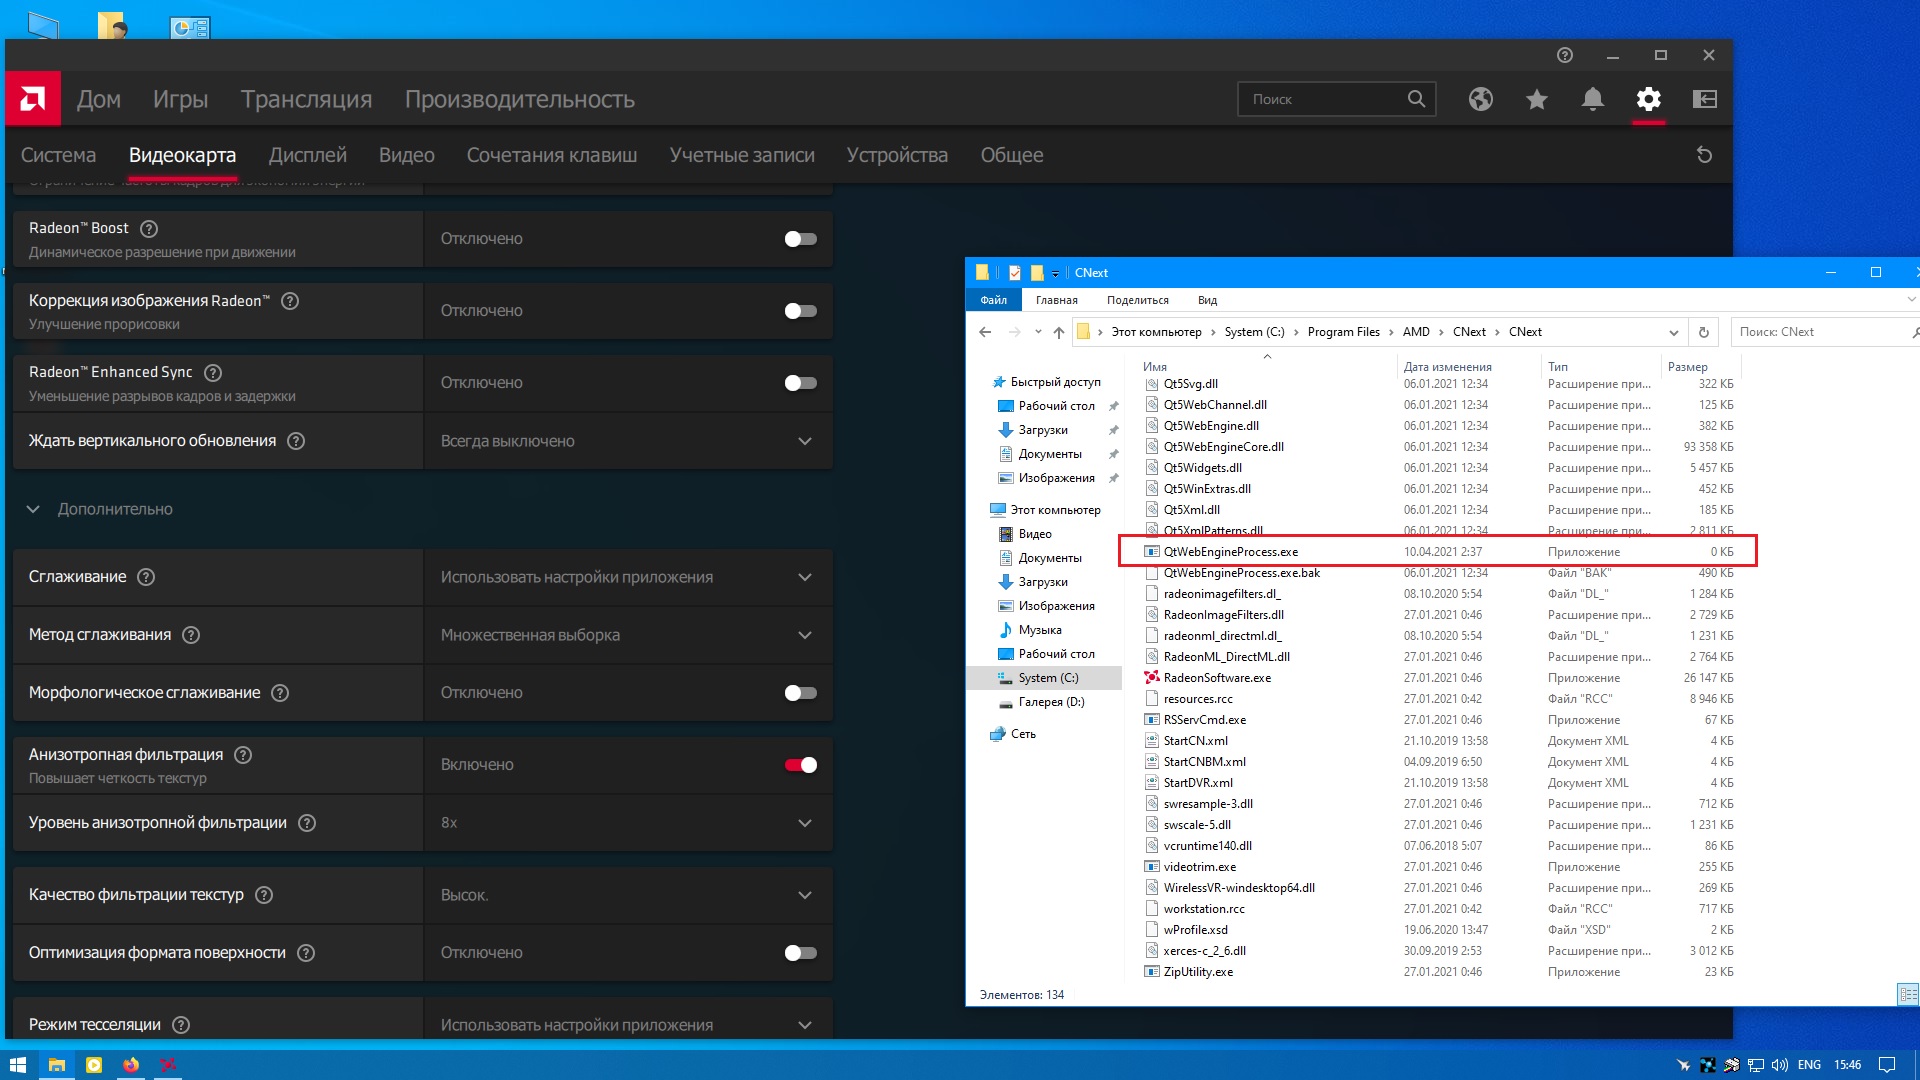Click the AMD logo home icon
This screenshot has width=1920, height=1080.
(33, 98)
